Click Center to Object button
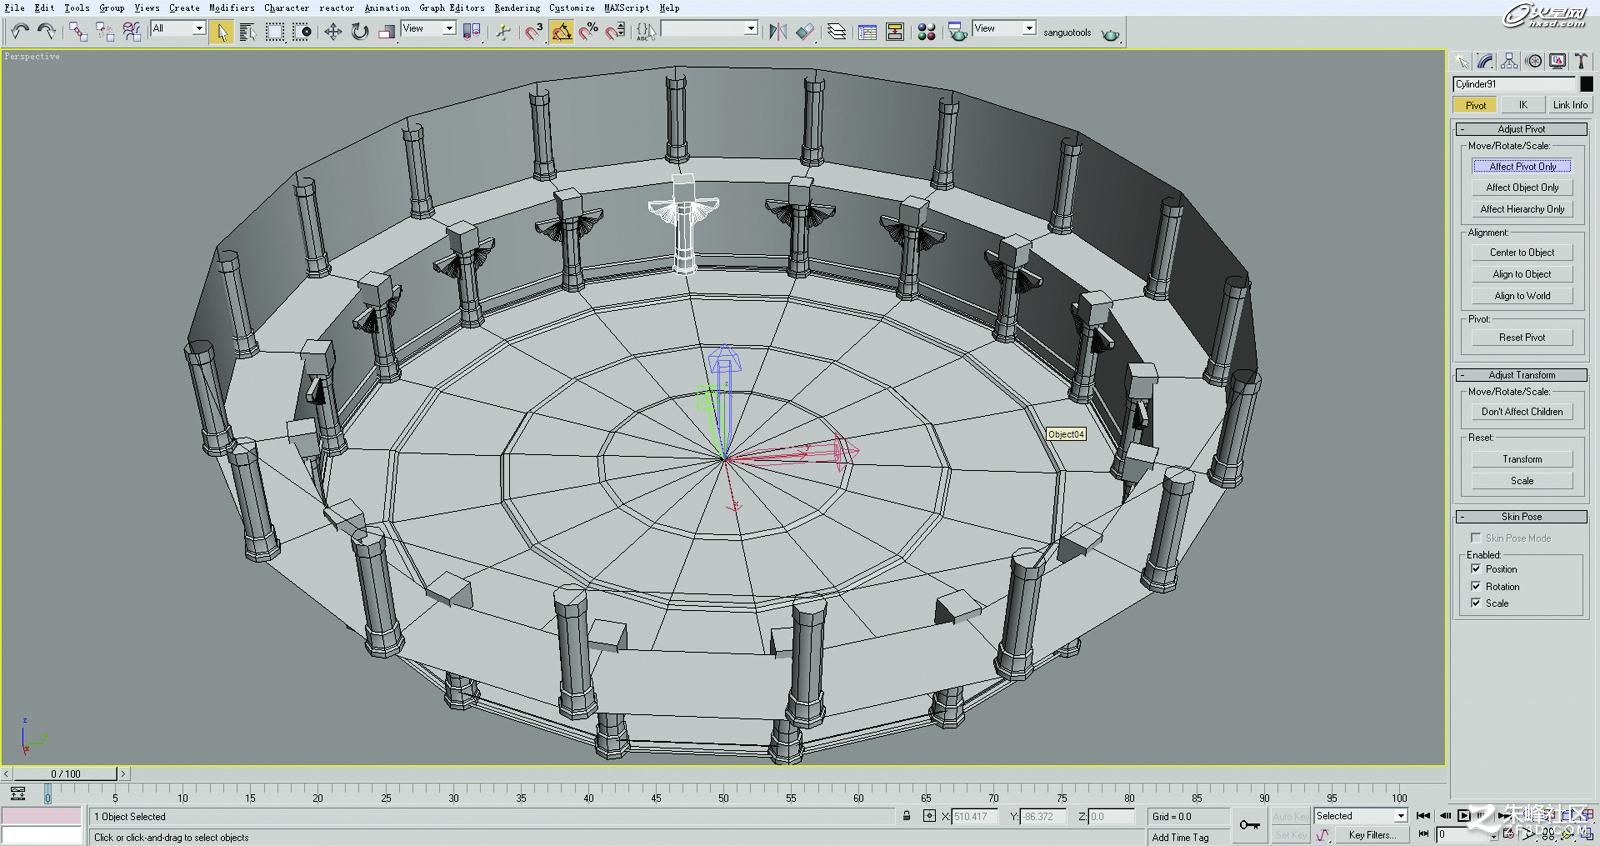 [x=1522, y=252]
